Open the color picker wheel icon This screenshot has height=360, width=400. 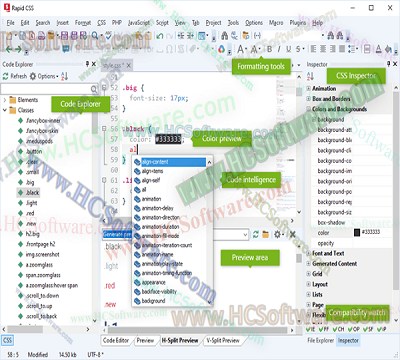(221, 49)
